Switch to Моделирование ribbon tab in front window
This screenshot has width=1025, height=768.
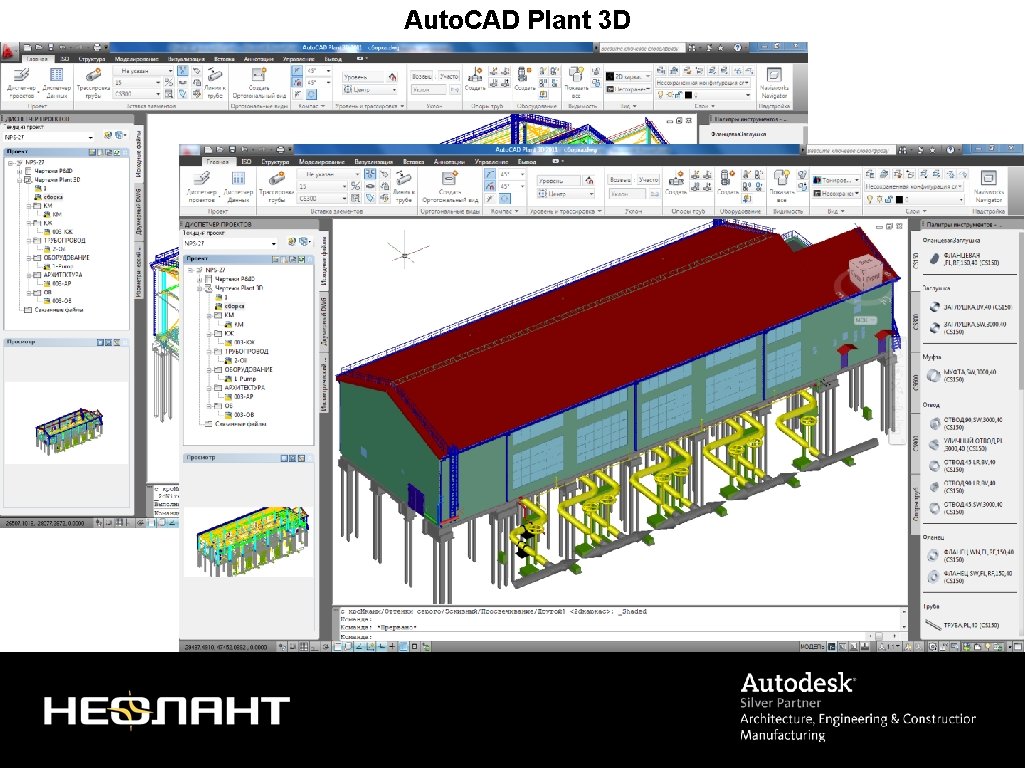coord(322,161)
